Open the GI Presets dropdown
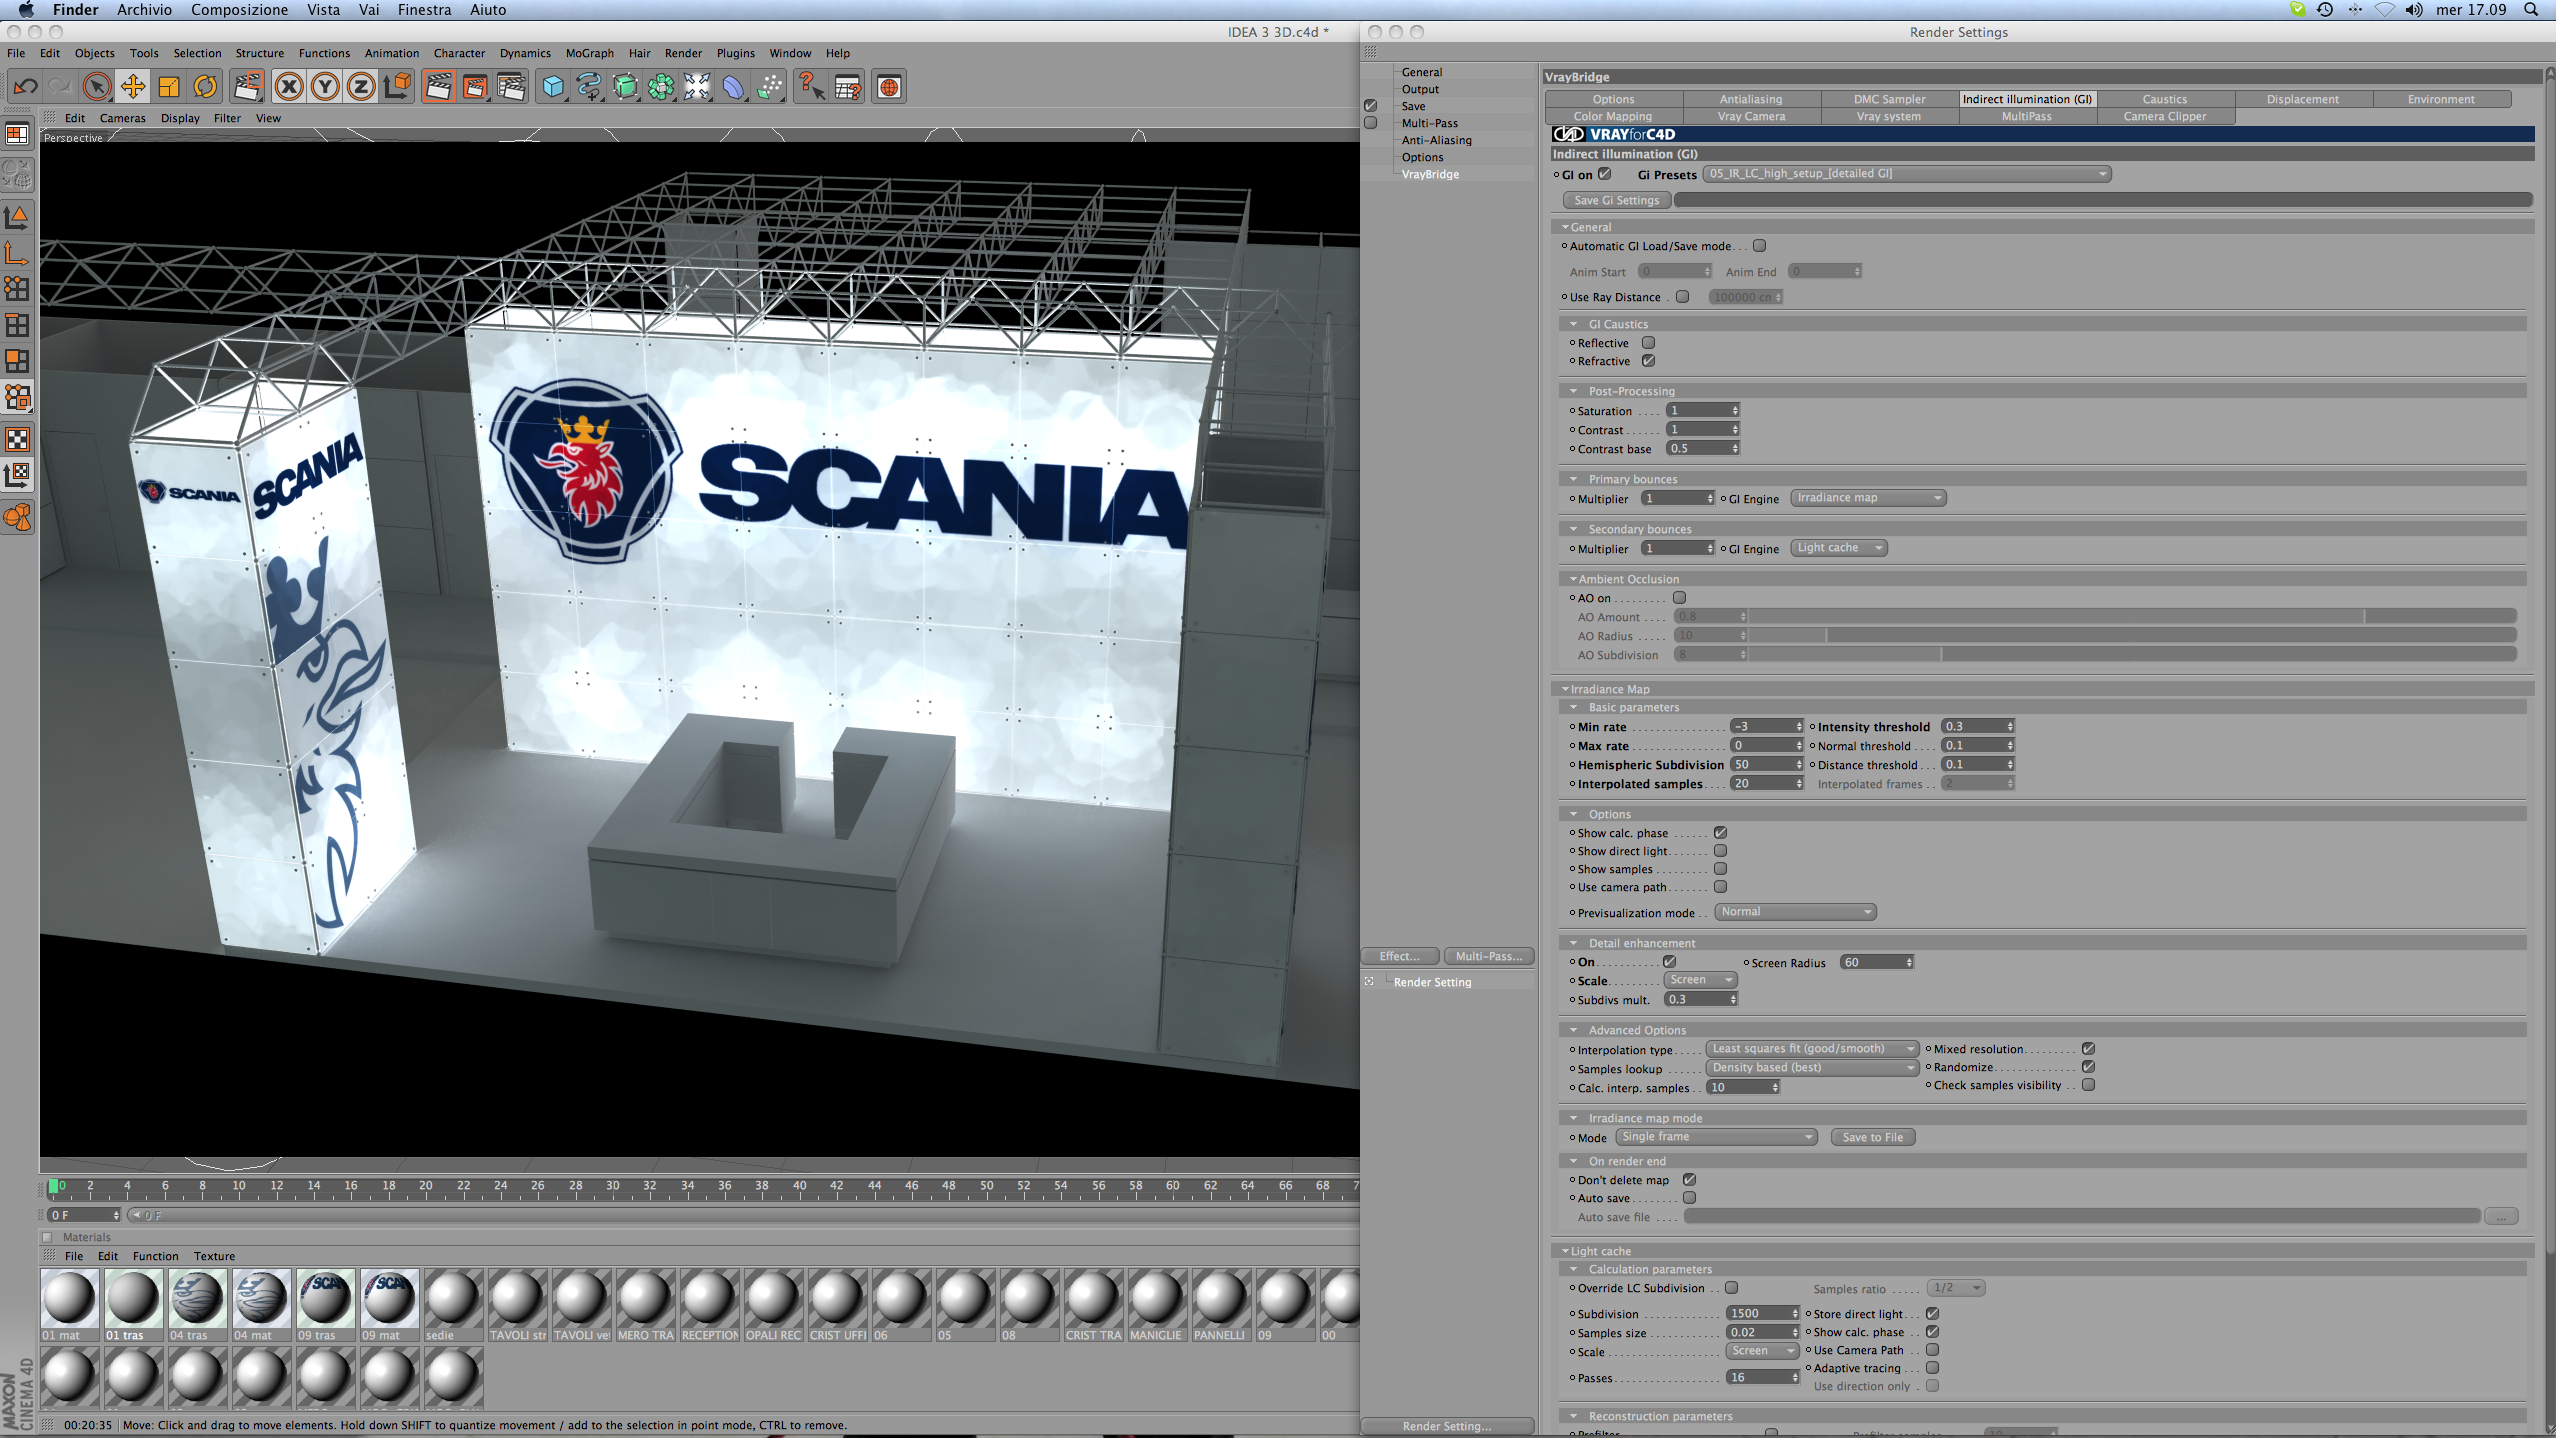Viewport: 2556px width, 1438px height. (x=1906, y=174)
